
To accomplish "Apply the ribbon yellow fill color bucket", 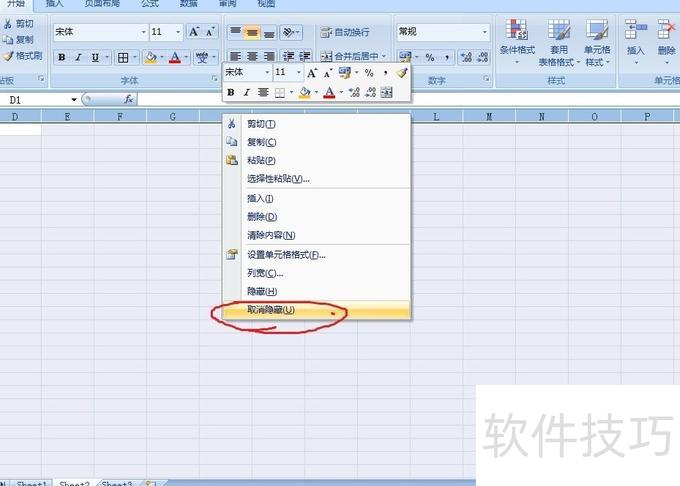I will coord(150,57).
